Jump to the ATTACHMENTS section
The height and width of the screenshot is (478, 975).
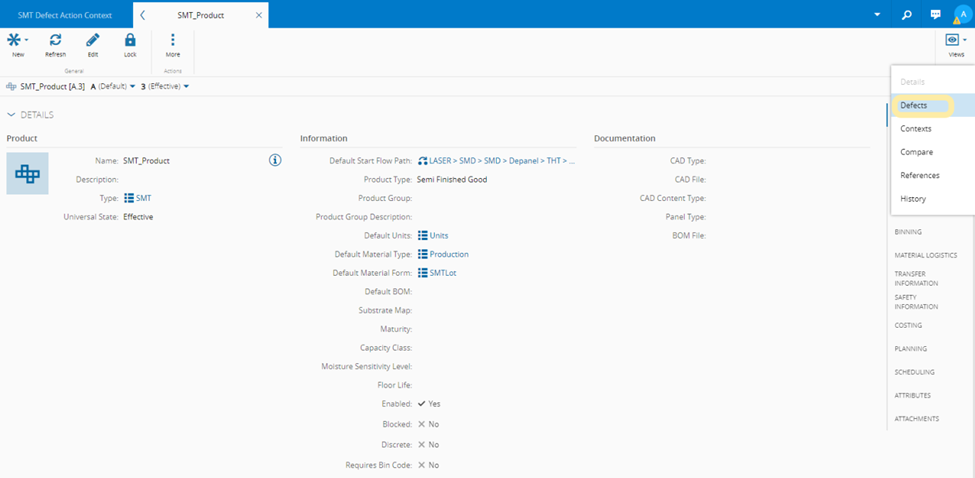click(x=916, y=419)
